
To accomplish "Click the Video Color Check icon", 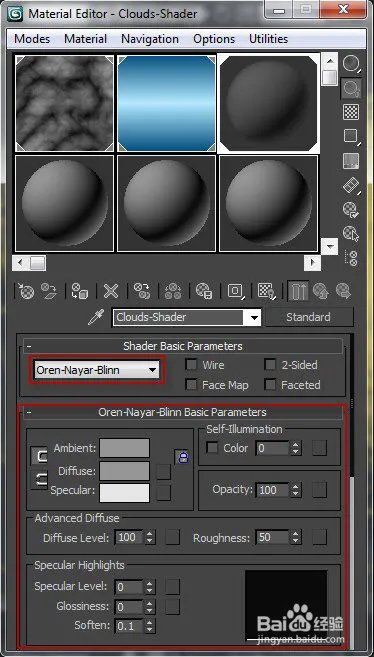I will coord(351,161).
